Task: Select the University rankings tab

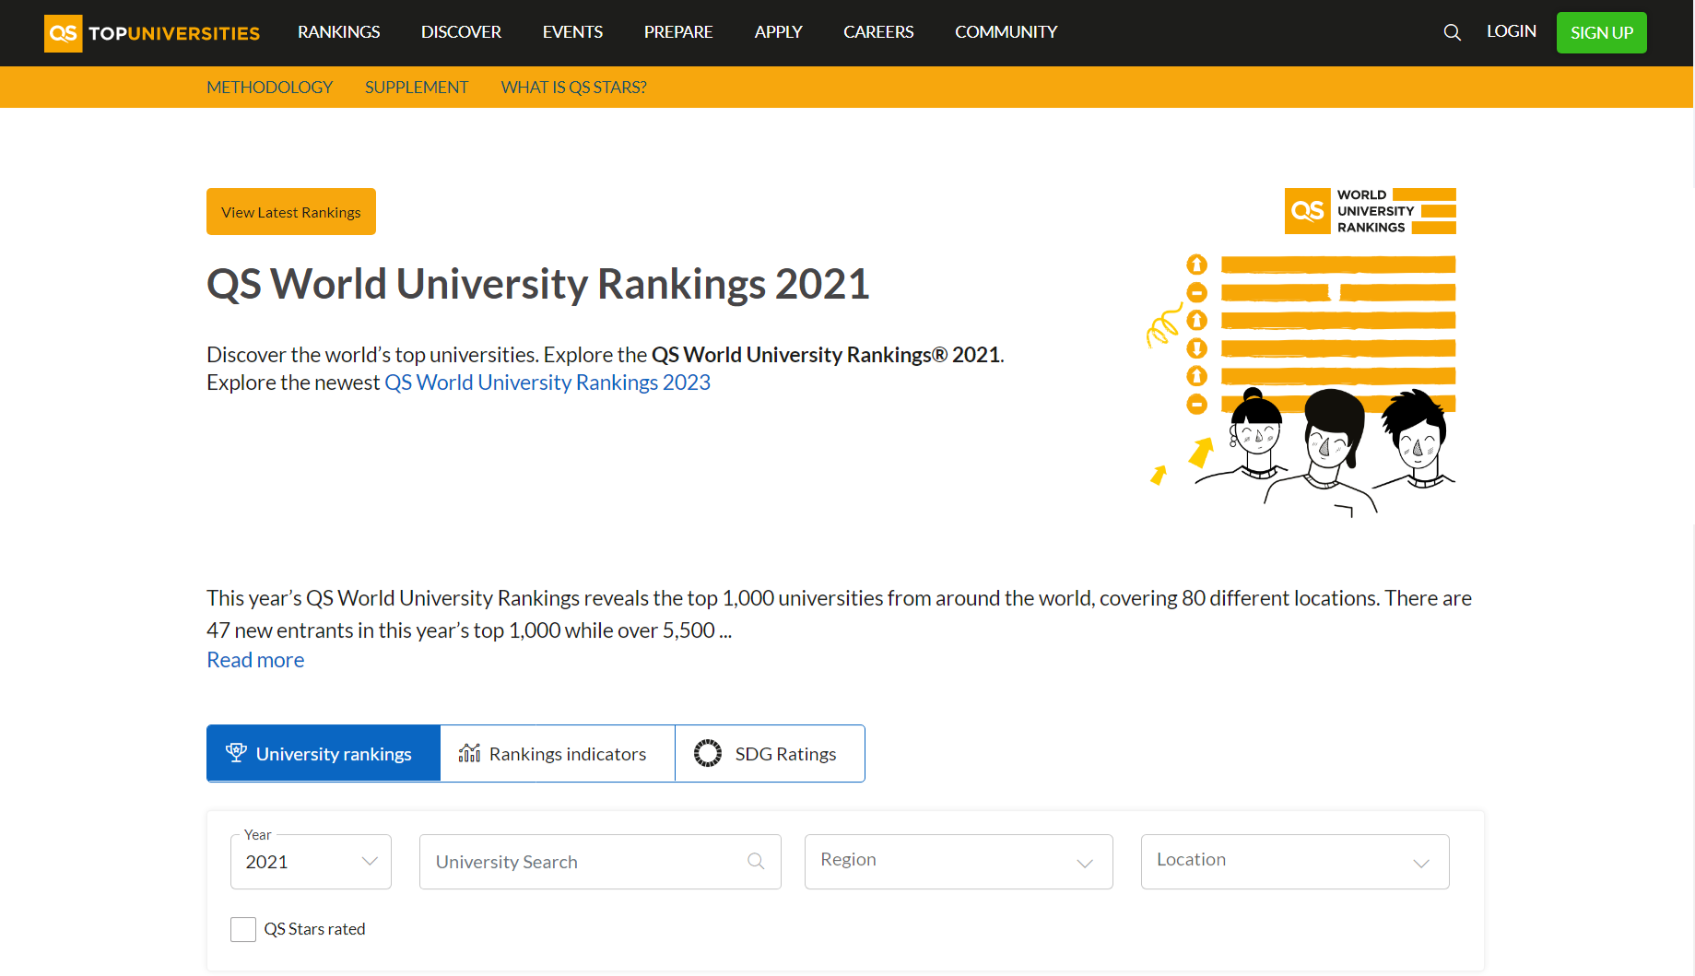Action: [x=324, y=753]
